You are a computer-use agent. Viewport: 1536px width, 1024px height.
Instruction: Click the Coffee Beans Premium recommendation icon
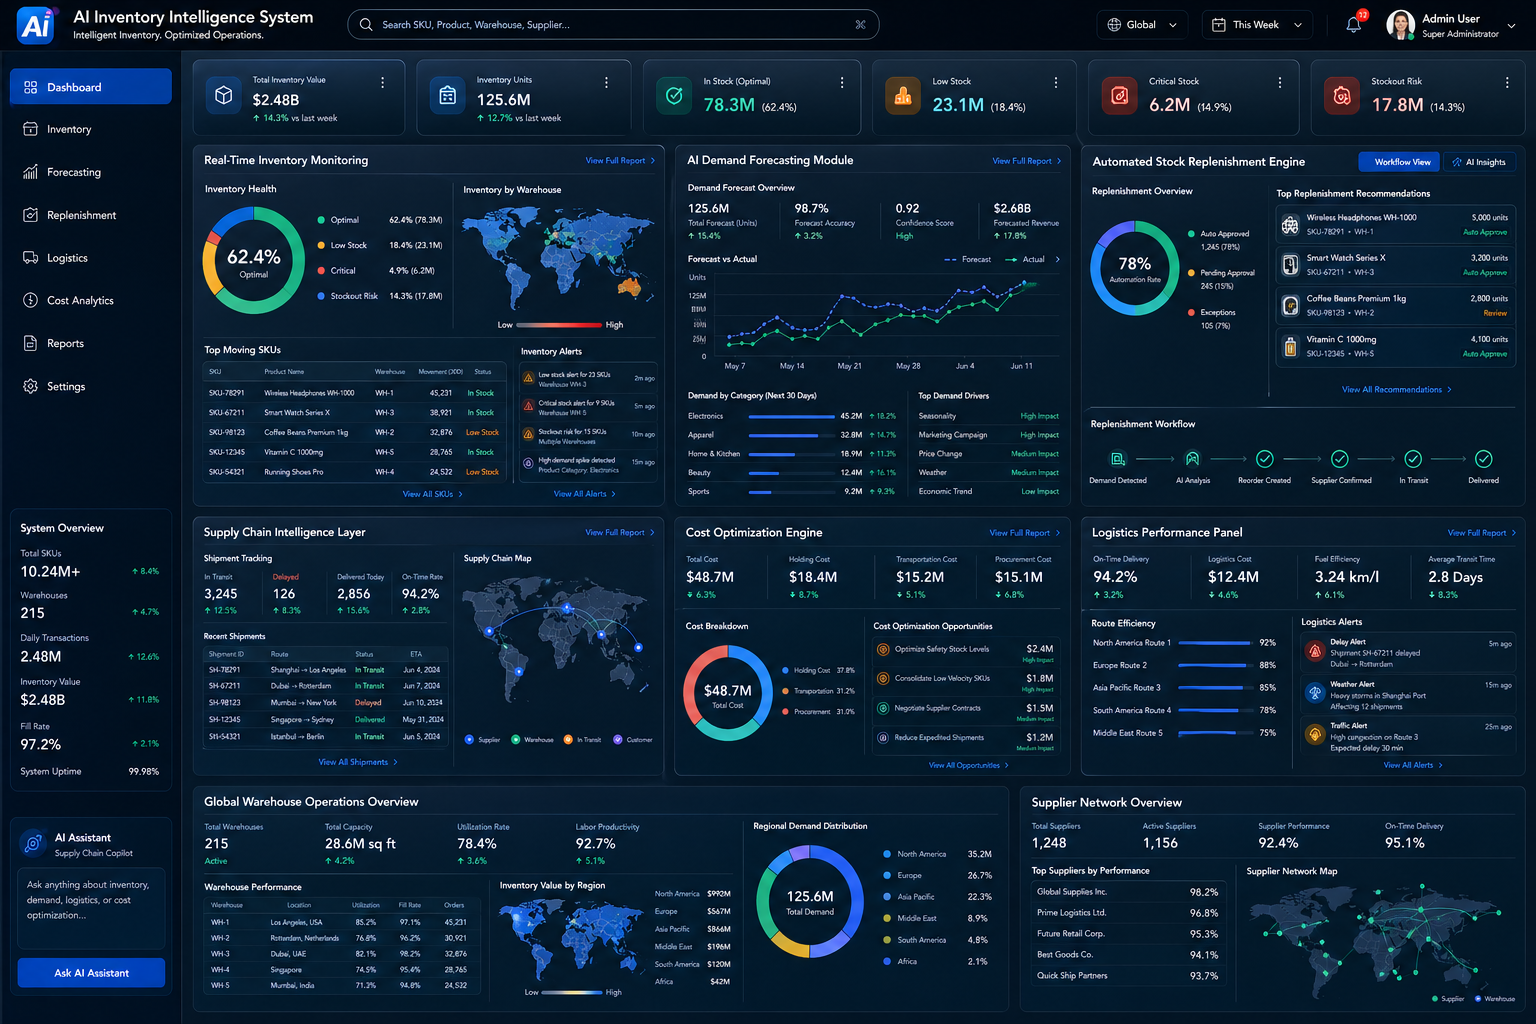click(x=1290, y=306)
